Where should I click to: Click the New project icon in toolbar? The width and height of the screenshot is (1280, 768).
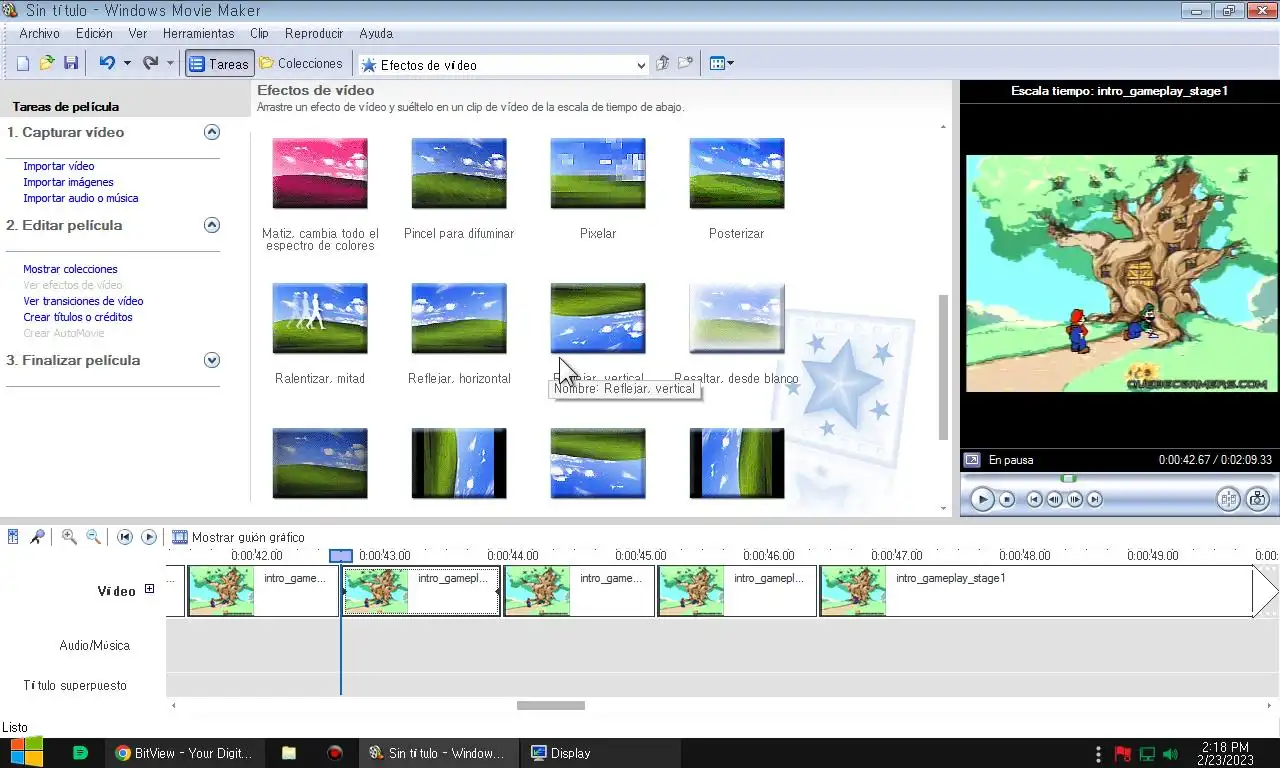point(23,63)
